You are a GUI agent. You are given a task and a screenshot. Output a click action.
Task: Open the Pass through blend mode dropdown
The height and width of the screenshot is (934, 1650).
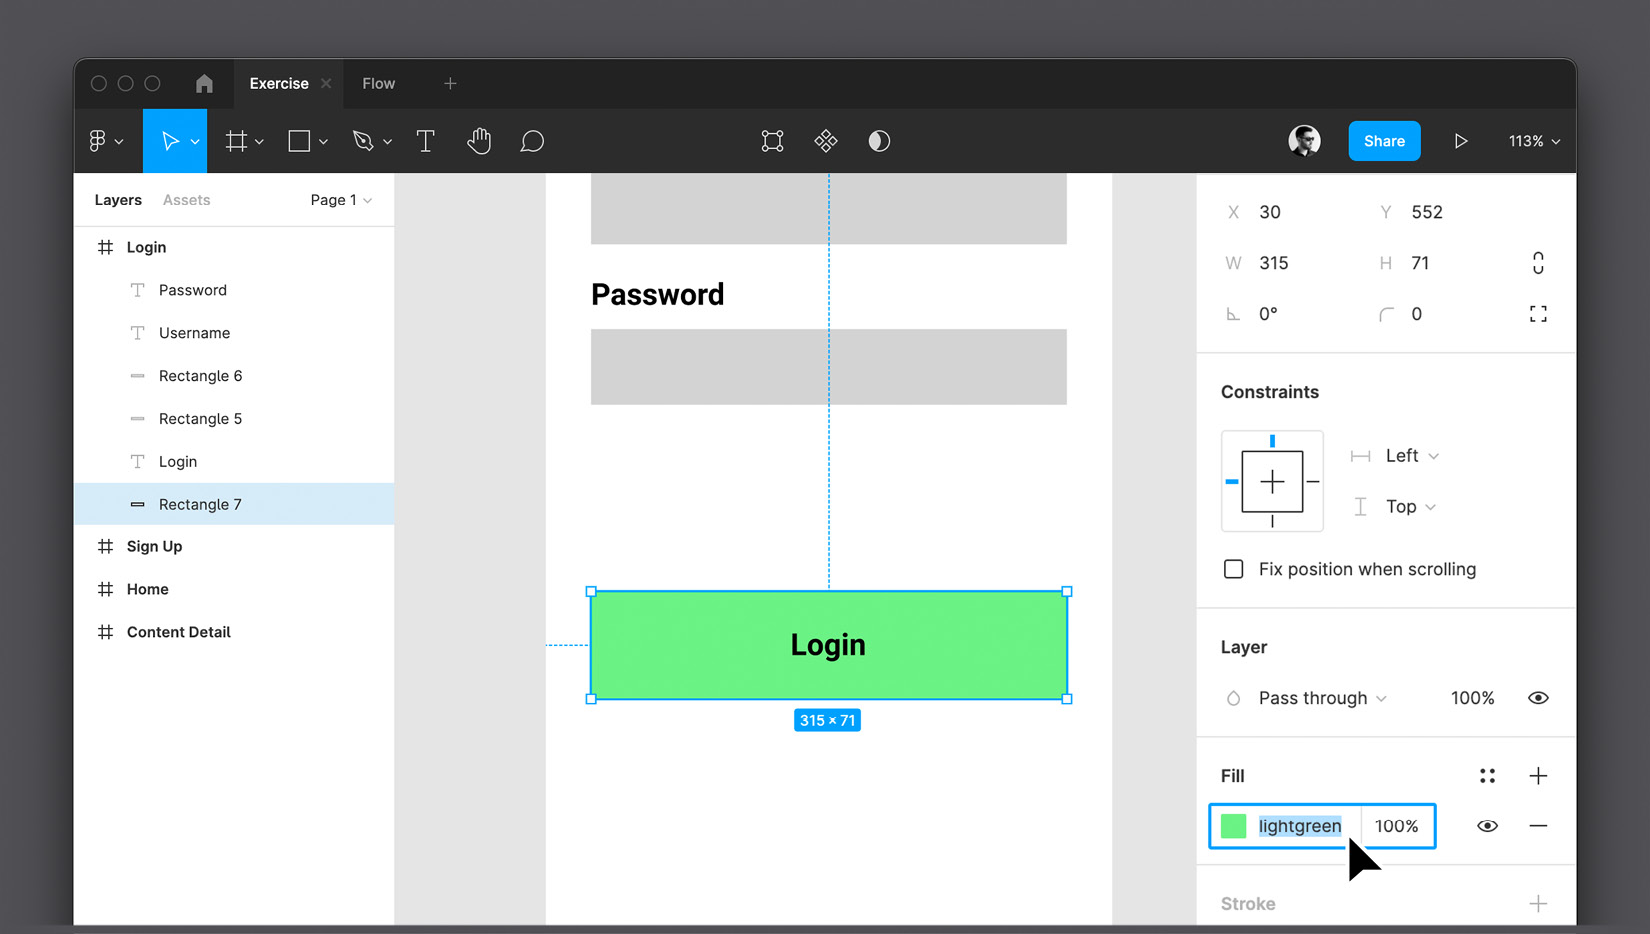point(1312,697)
